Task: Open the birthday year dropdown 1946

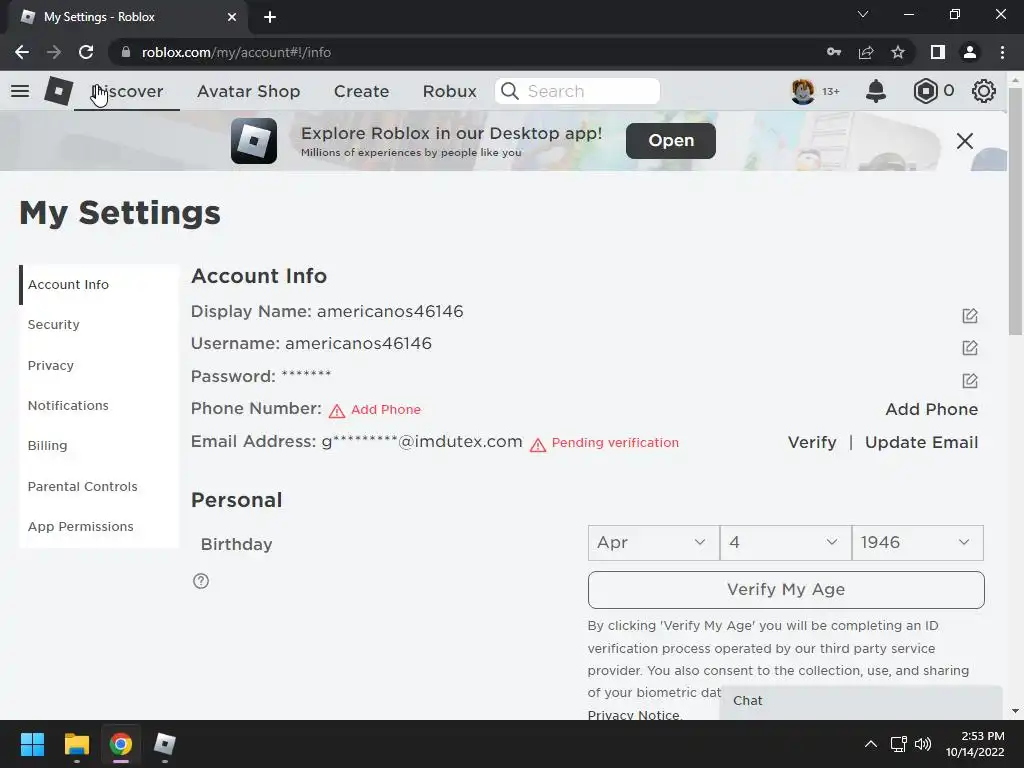Action: (918, 543)
